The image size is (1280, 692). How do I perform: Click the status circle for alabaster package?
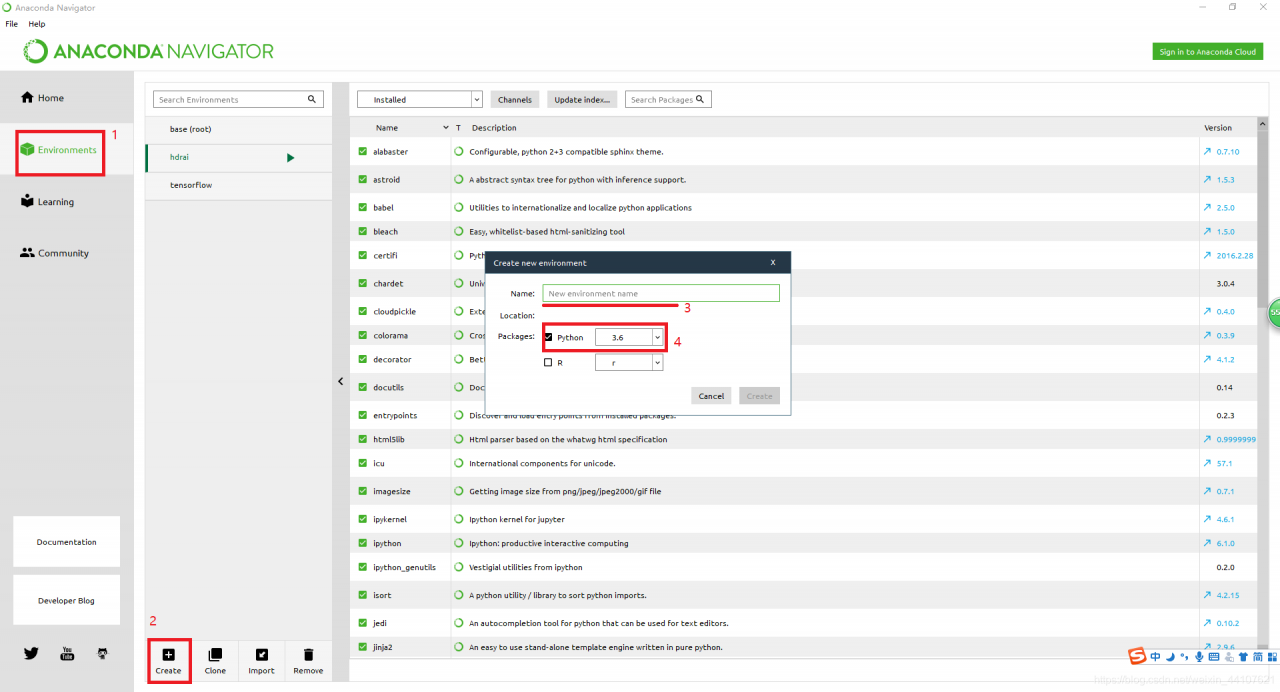pyautogui.click(x=459, y=152)
